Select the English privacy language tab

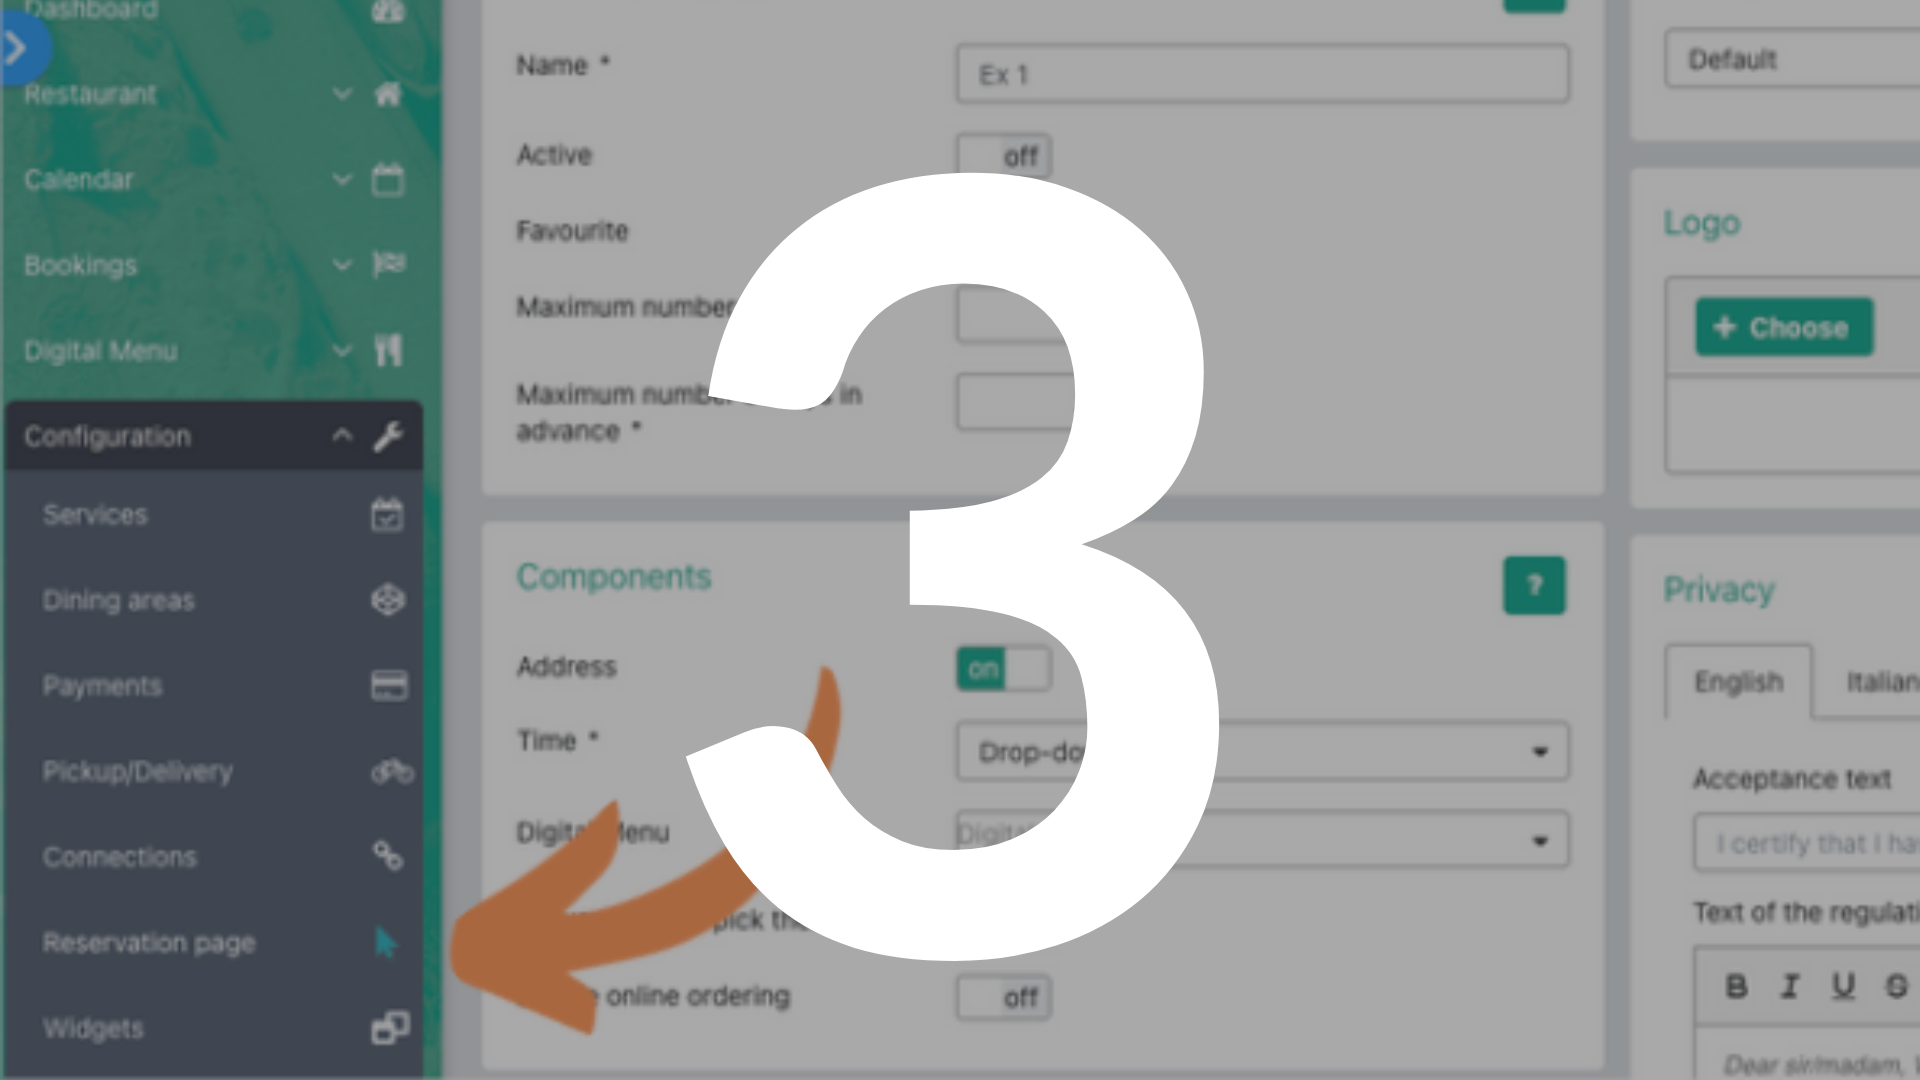pos(1738,683)
